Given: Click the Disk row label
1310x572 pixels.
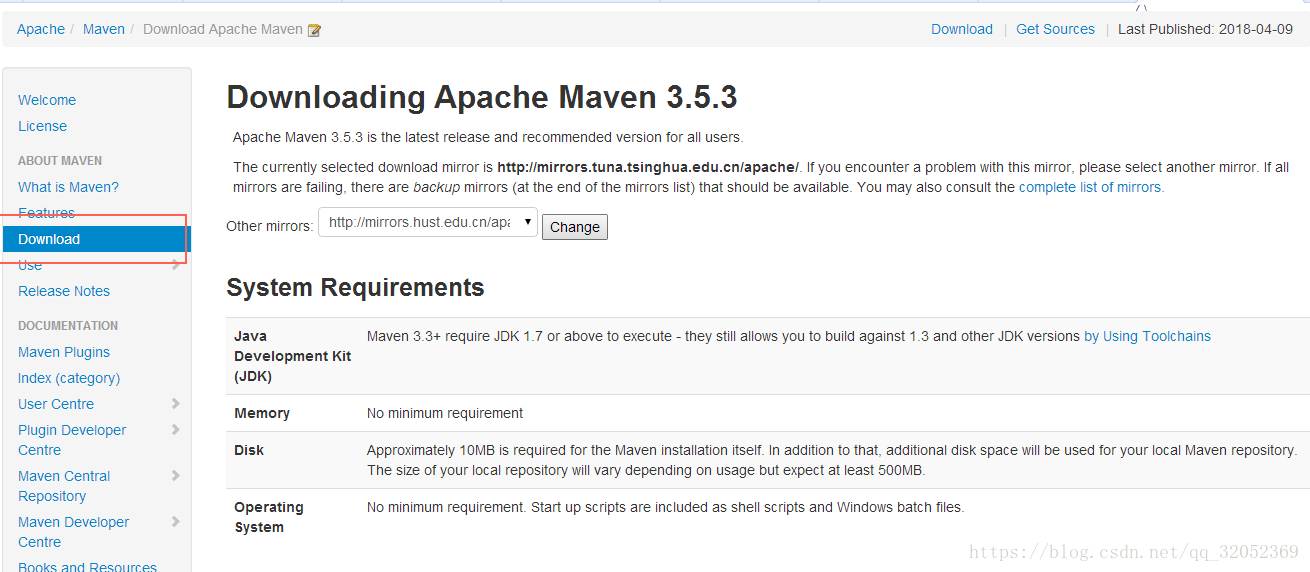Looking at the screenshot, I should tap(249, 450).
